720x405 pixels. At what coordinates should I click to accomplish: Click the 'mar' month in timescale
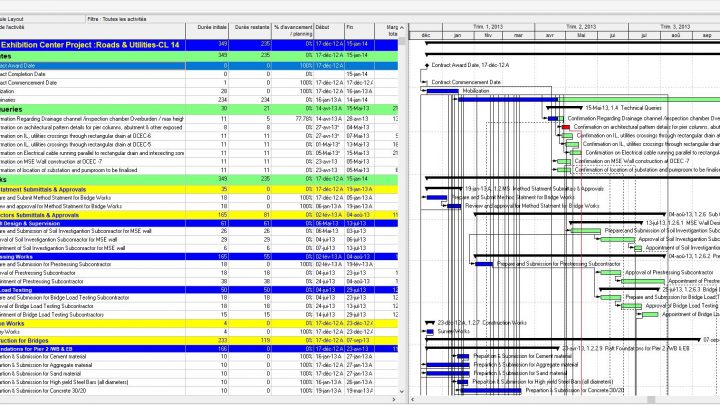518,35
